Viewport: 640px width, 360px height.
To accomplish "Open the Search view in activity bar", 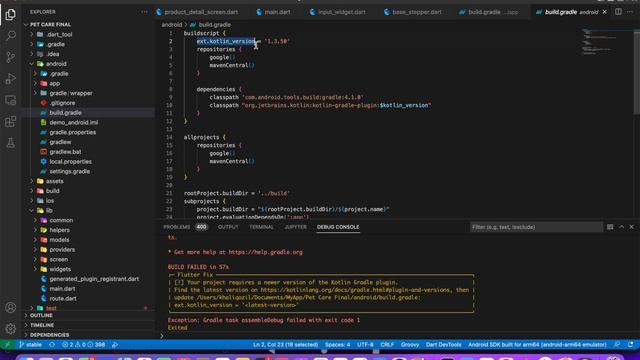I will pos(11,36).
